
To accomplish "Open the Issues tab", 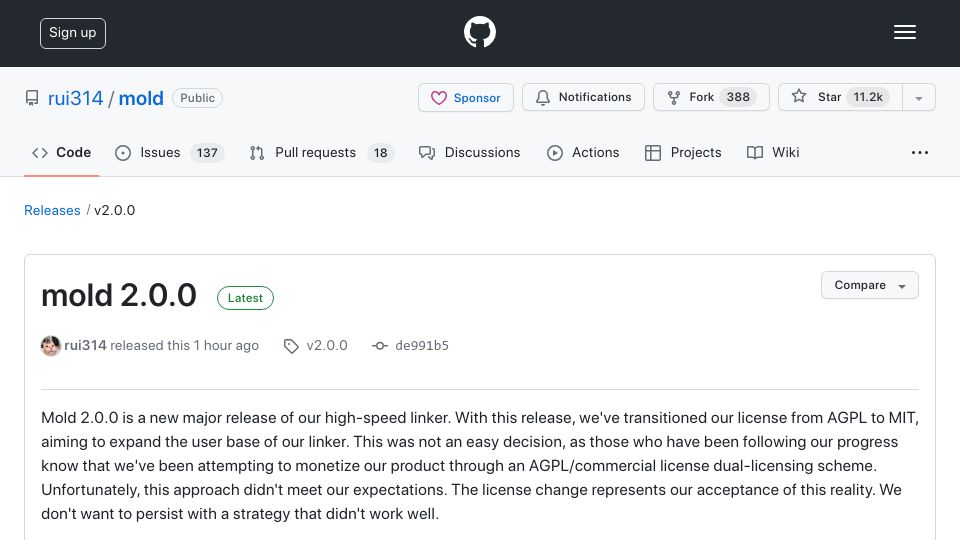I will [x=169, y=152].
